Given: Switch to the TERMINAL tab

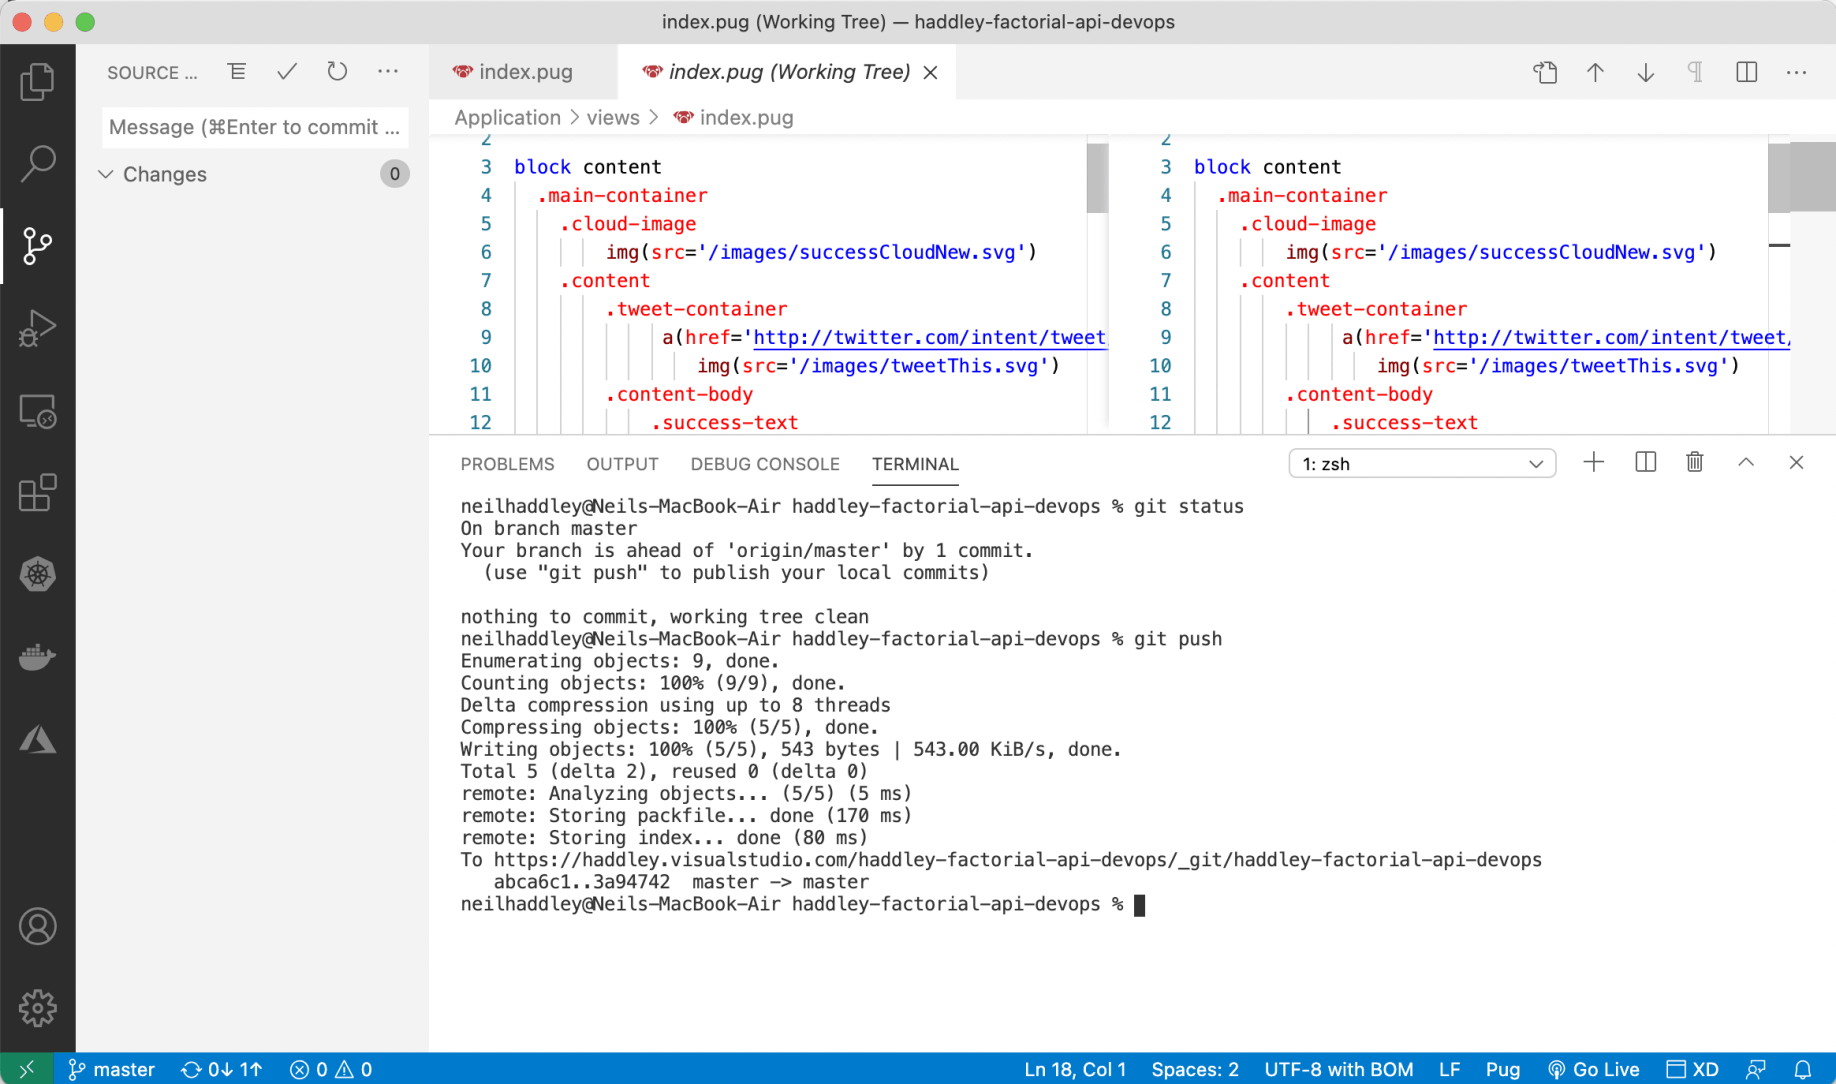Looking at the screenshot, I should coord(915,464).
